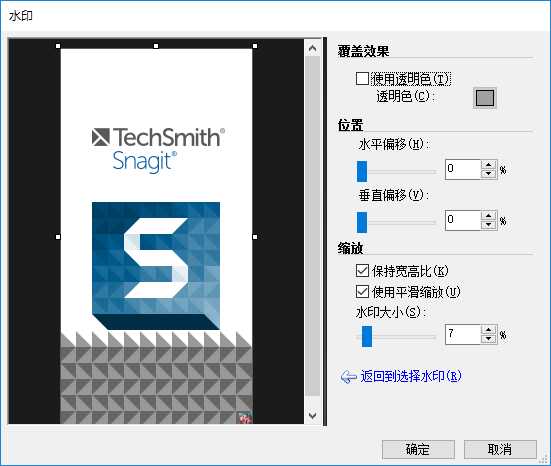551x466 pixels.
Task: Confirm with the 确定 button
Action: [x=418, y=449]
